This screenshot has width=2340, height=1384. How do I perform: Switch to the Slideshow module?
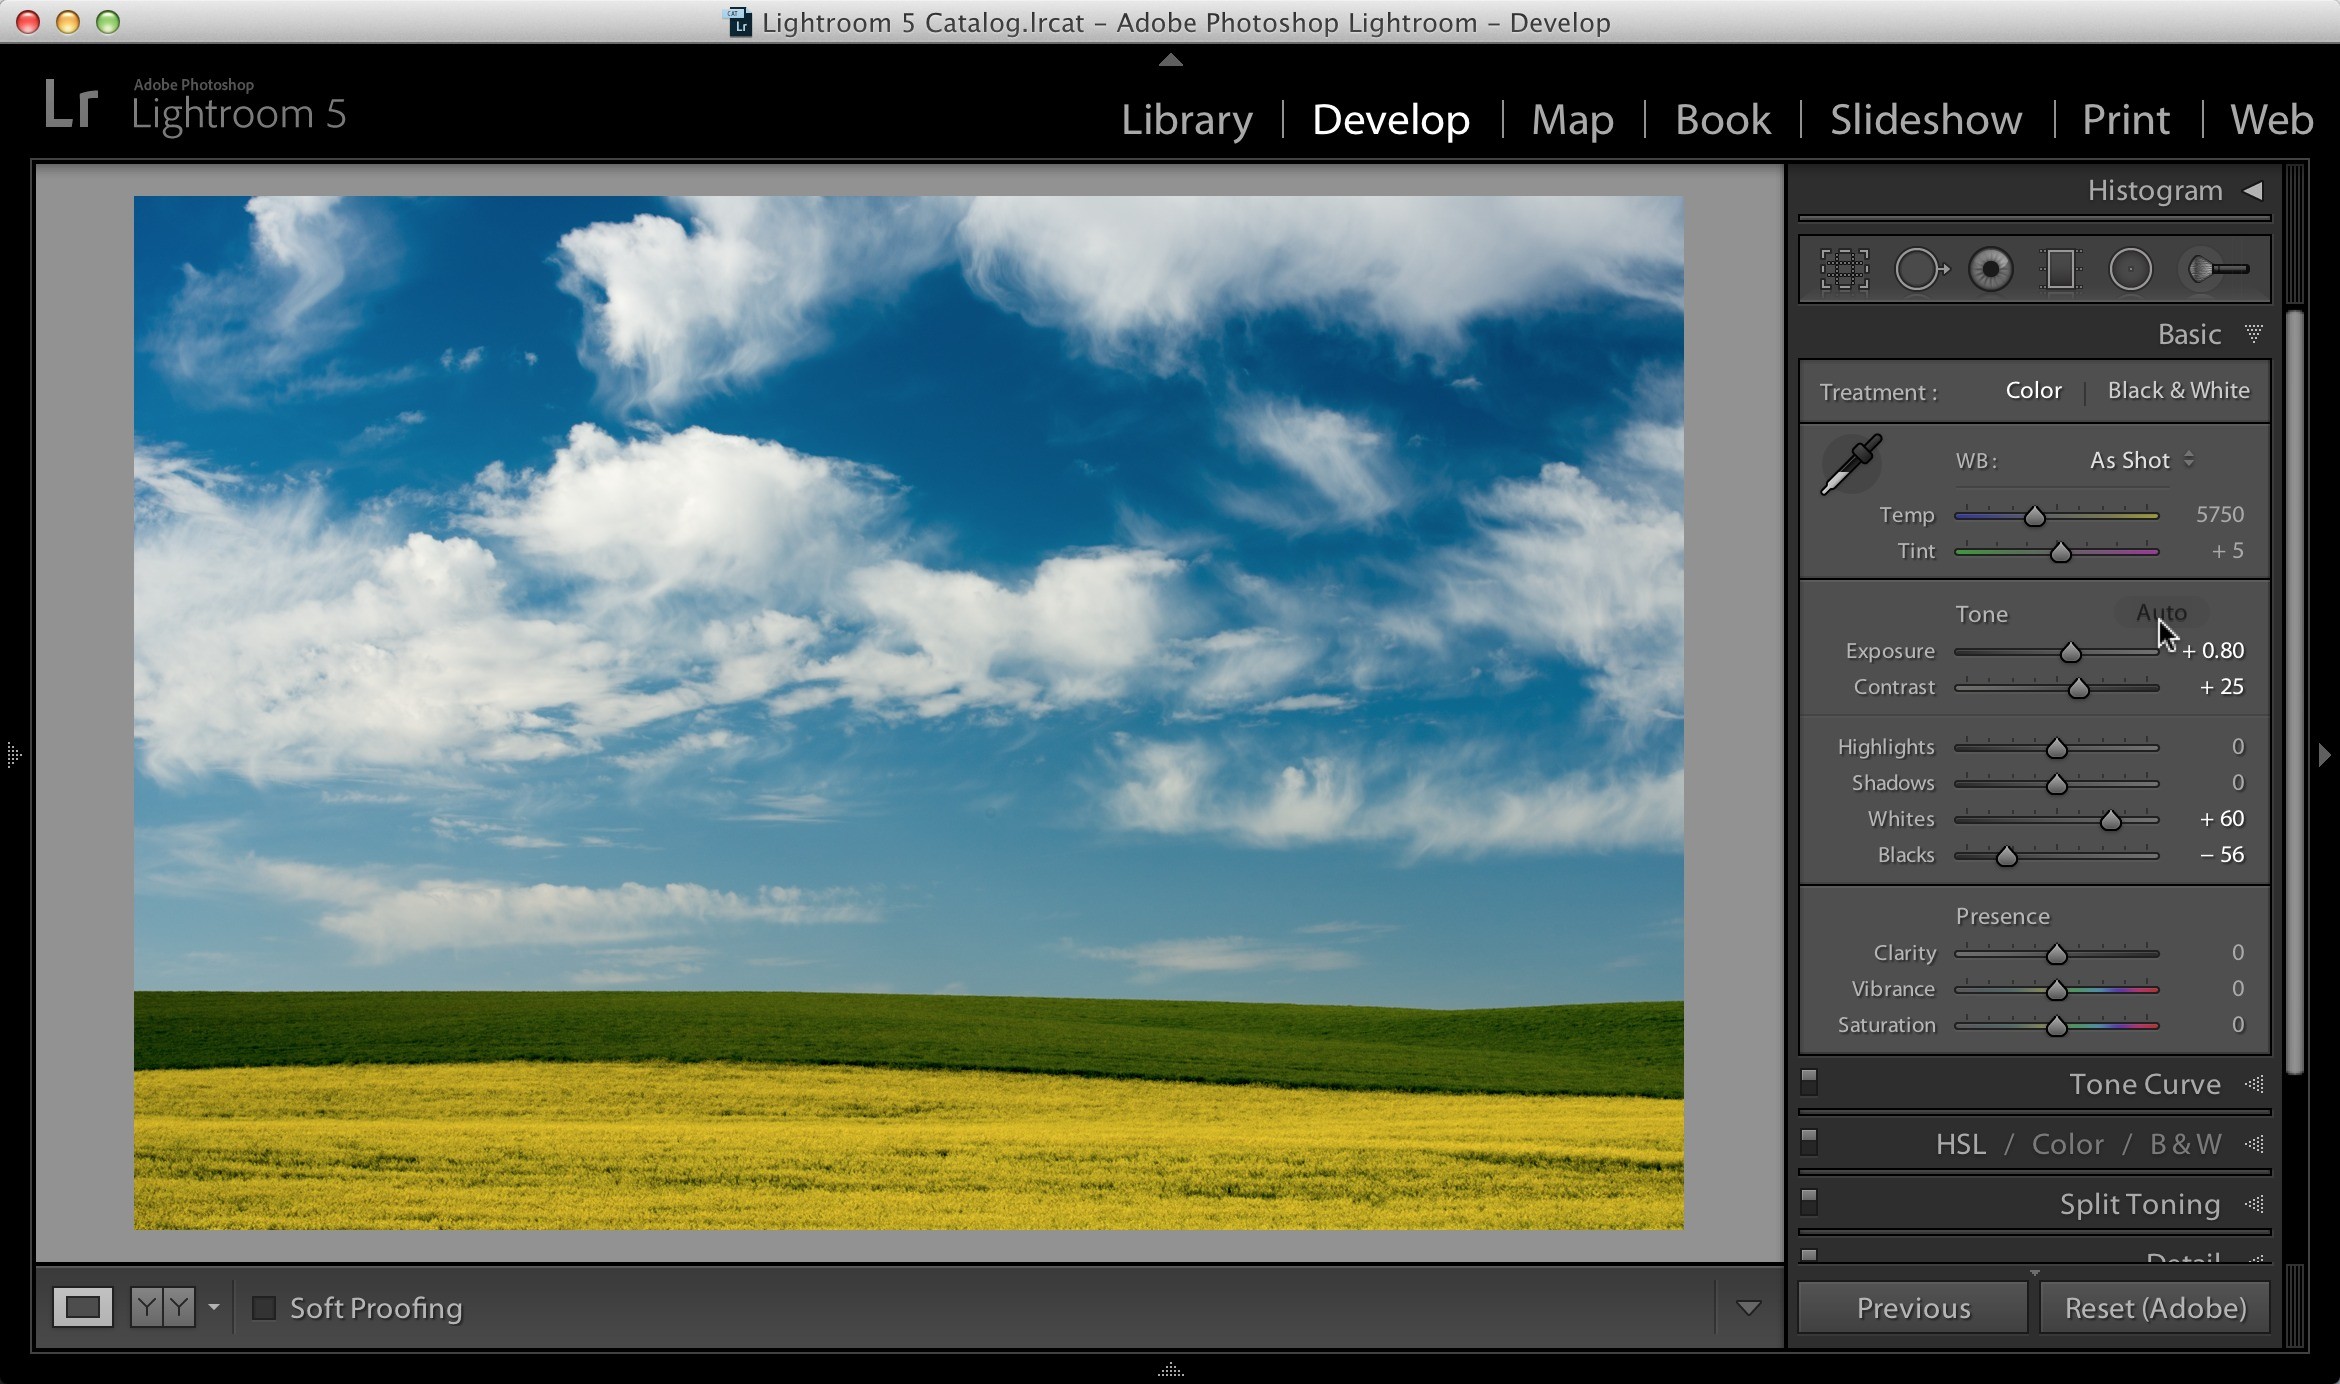[x=1926, y=120]
